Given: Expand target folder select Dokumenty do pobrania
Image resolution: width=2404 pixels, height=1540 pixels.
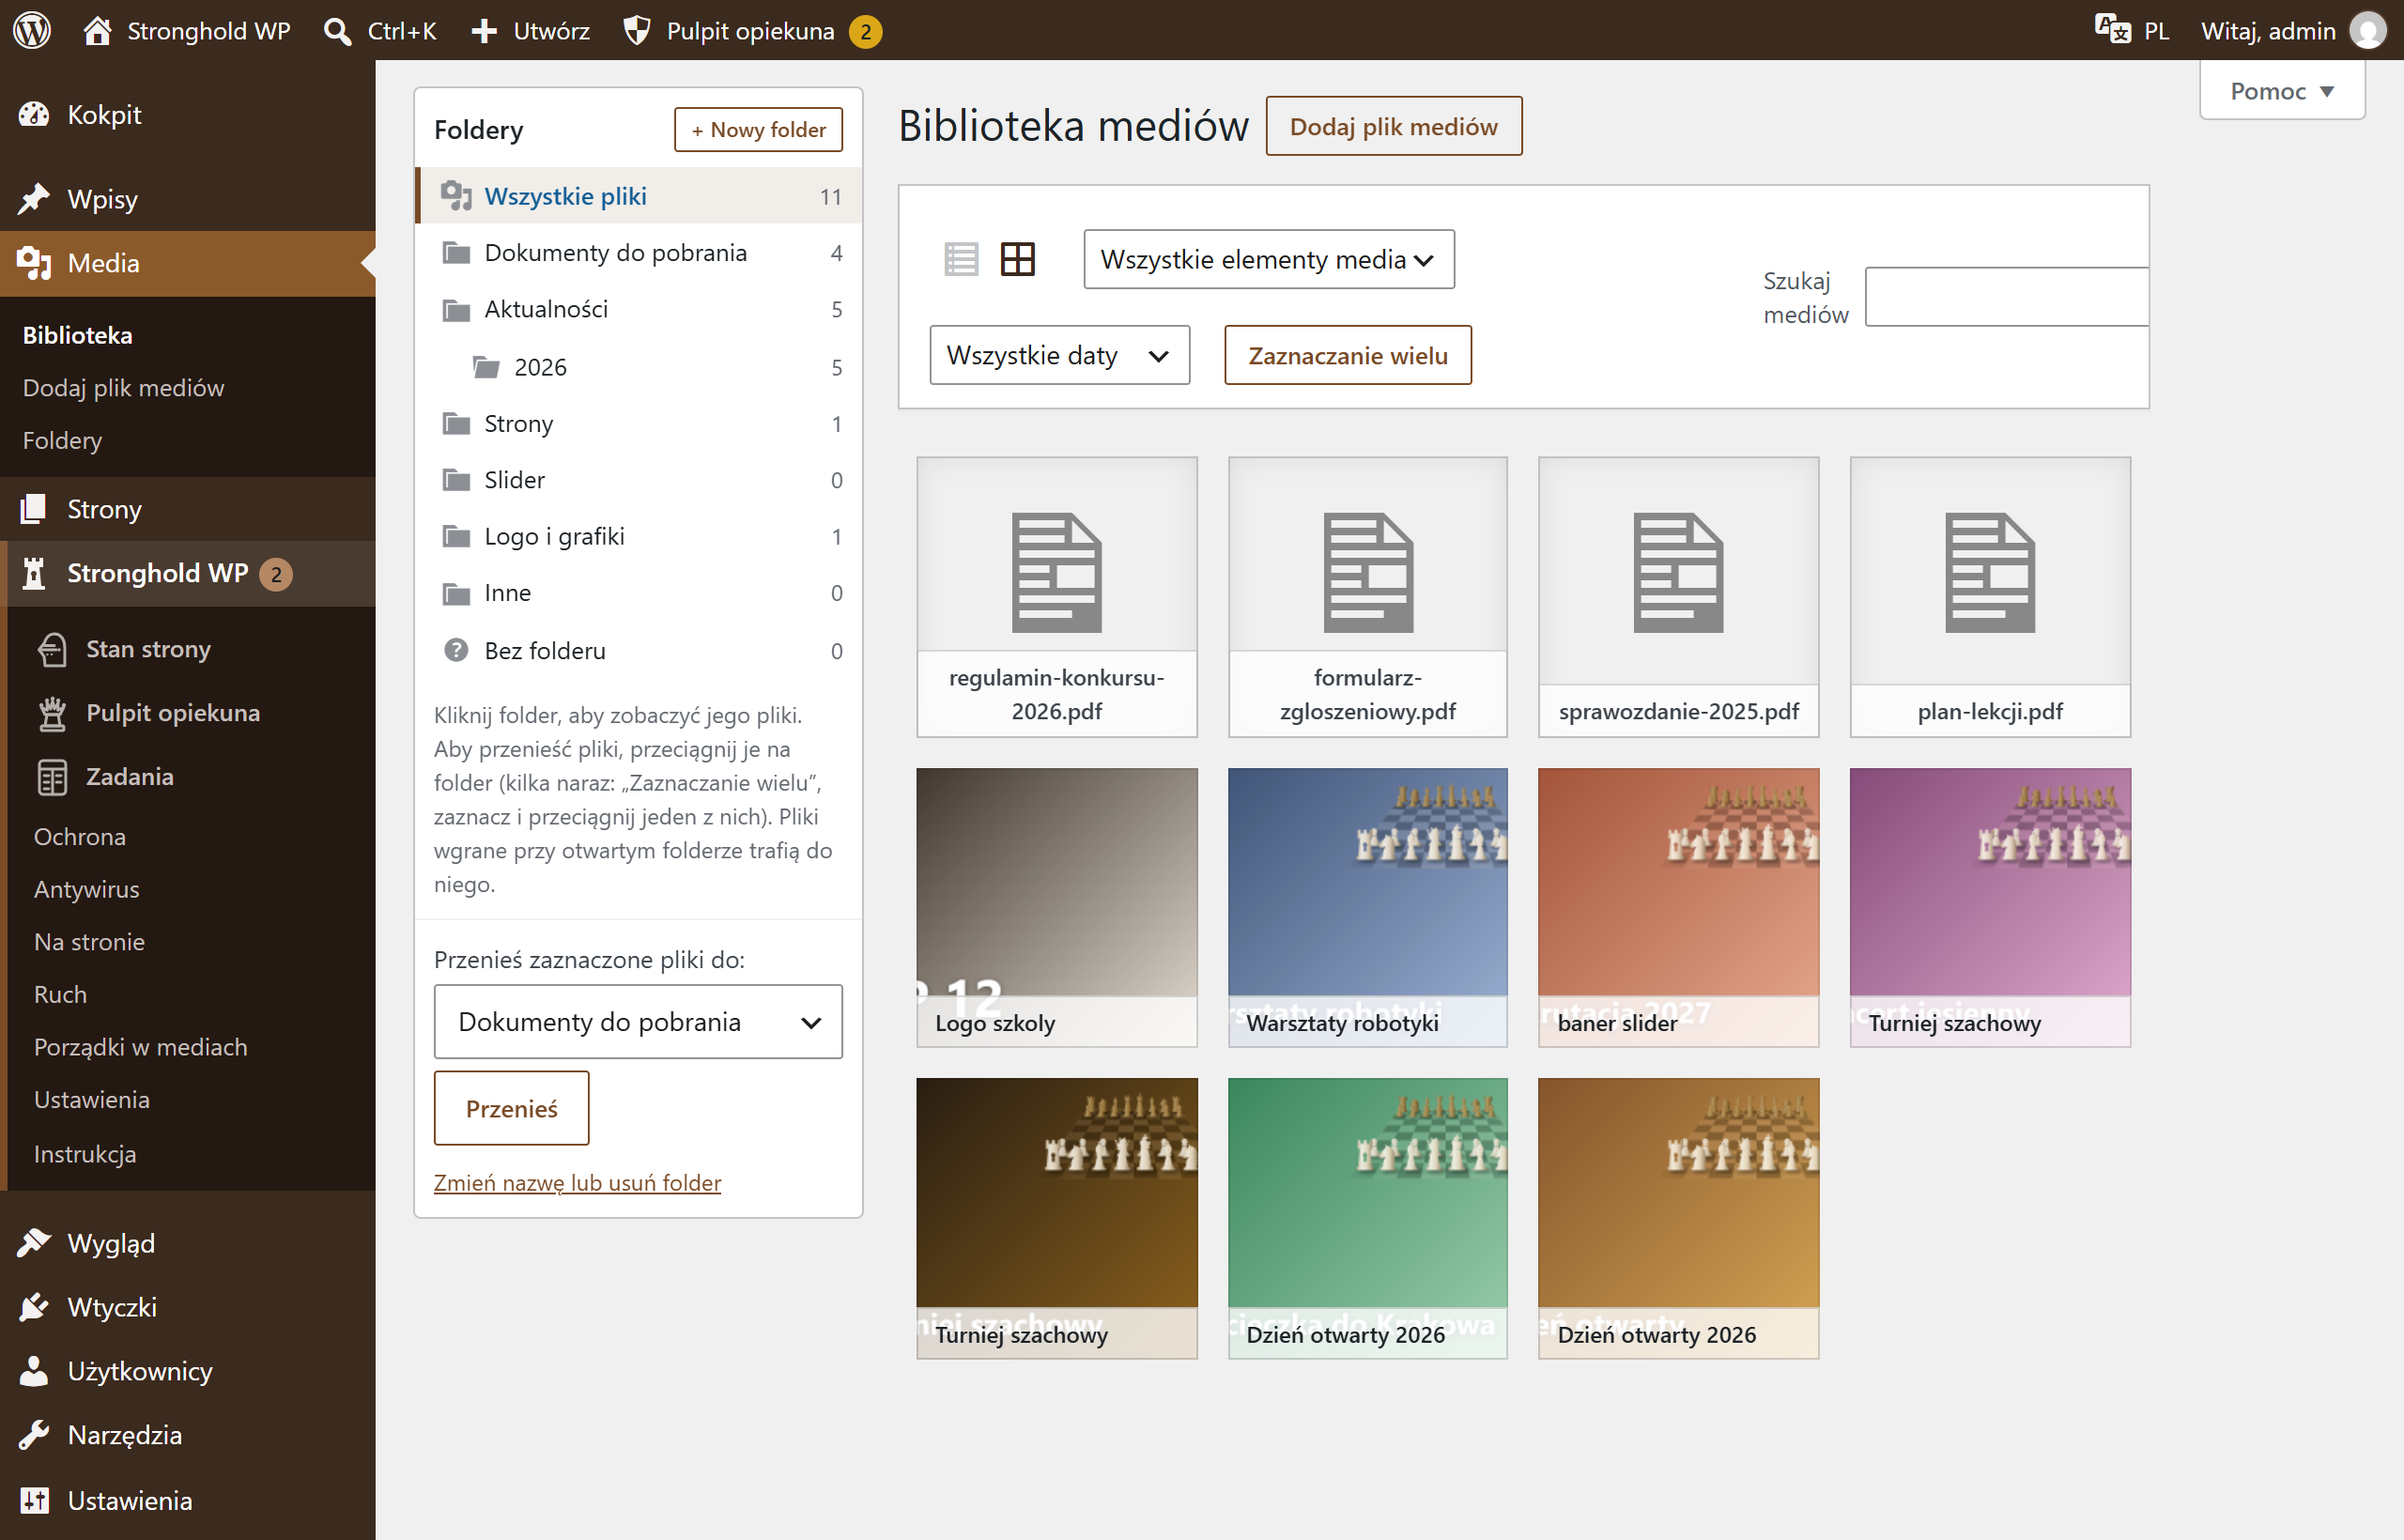Looking at the screenshot, I should pyautogui.click(x=638, y=1022).
